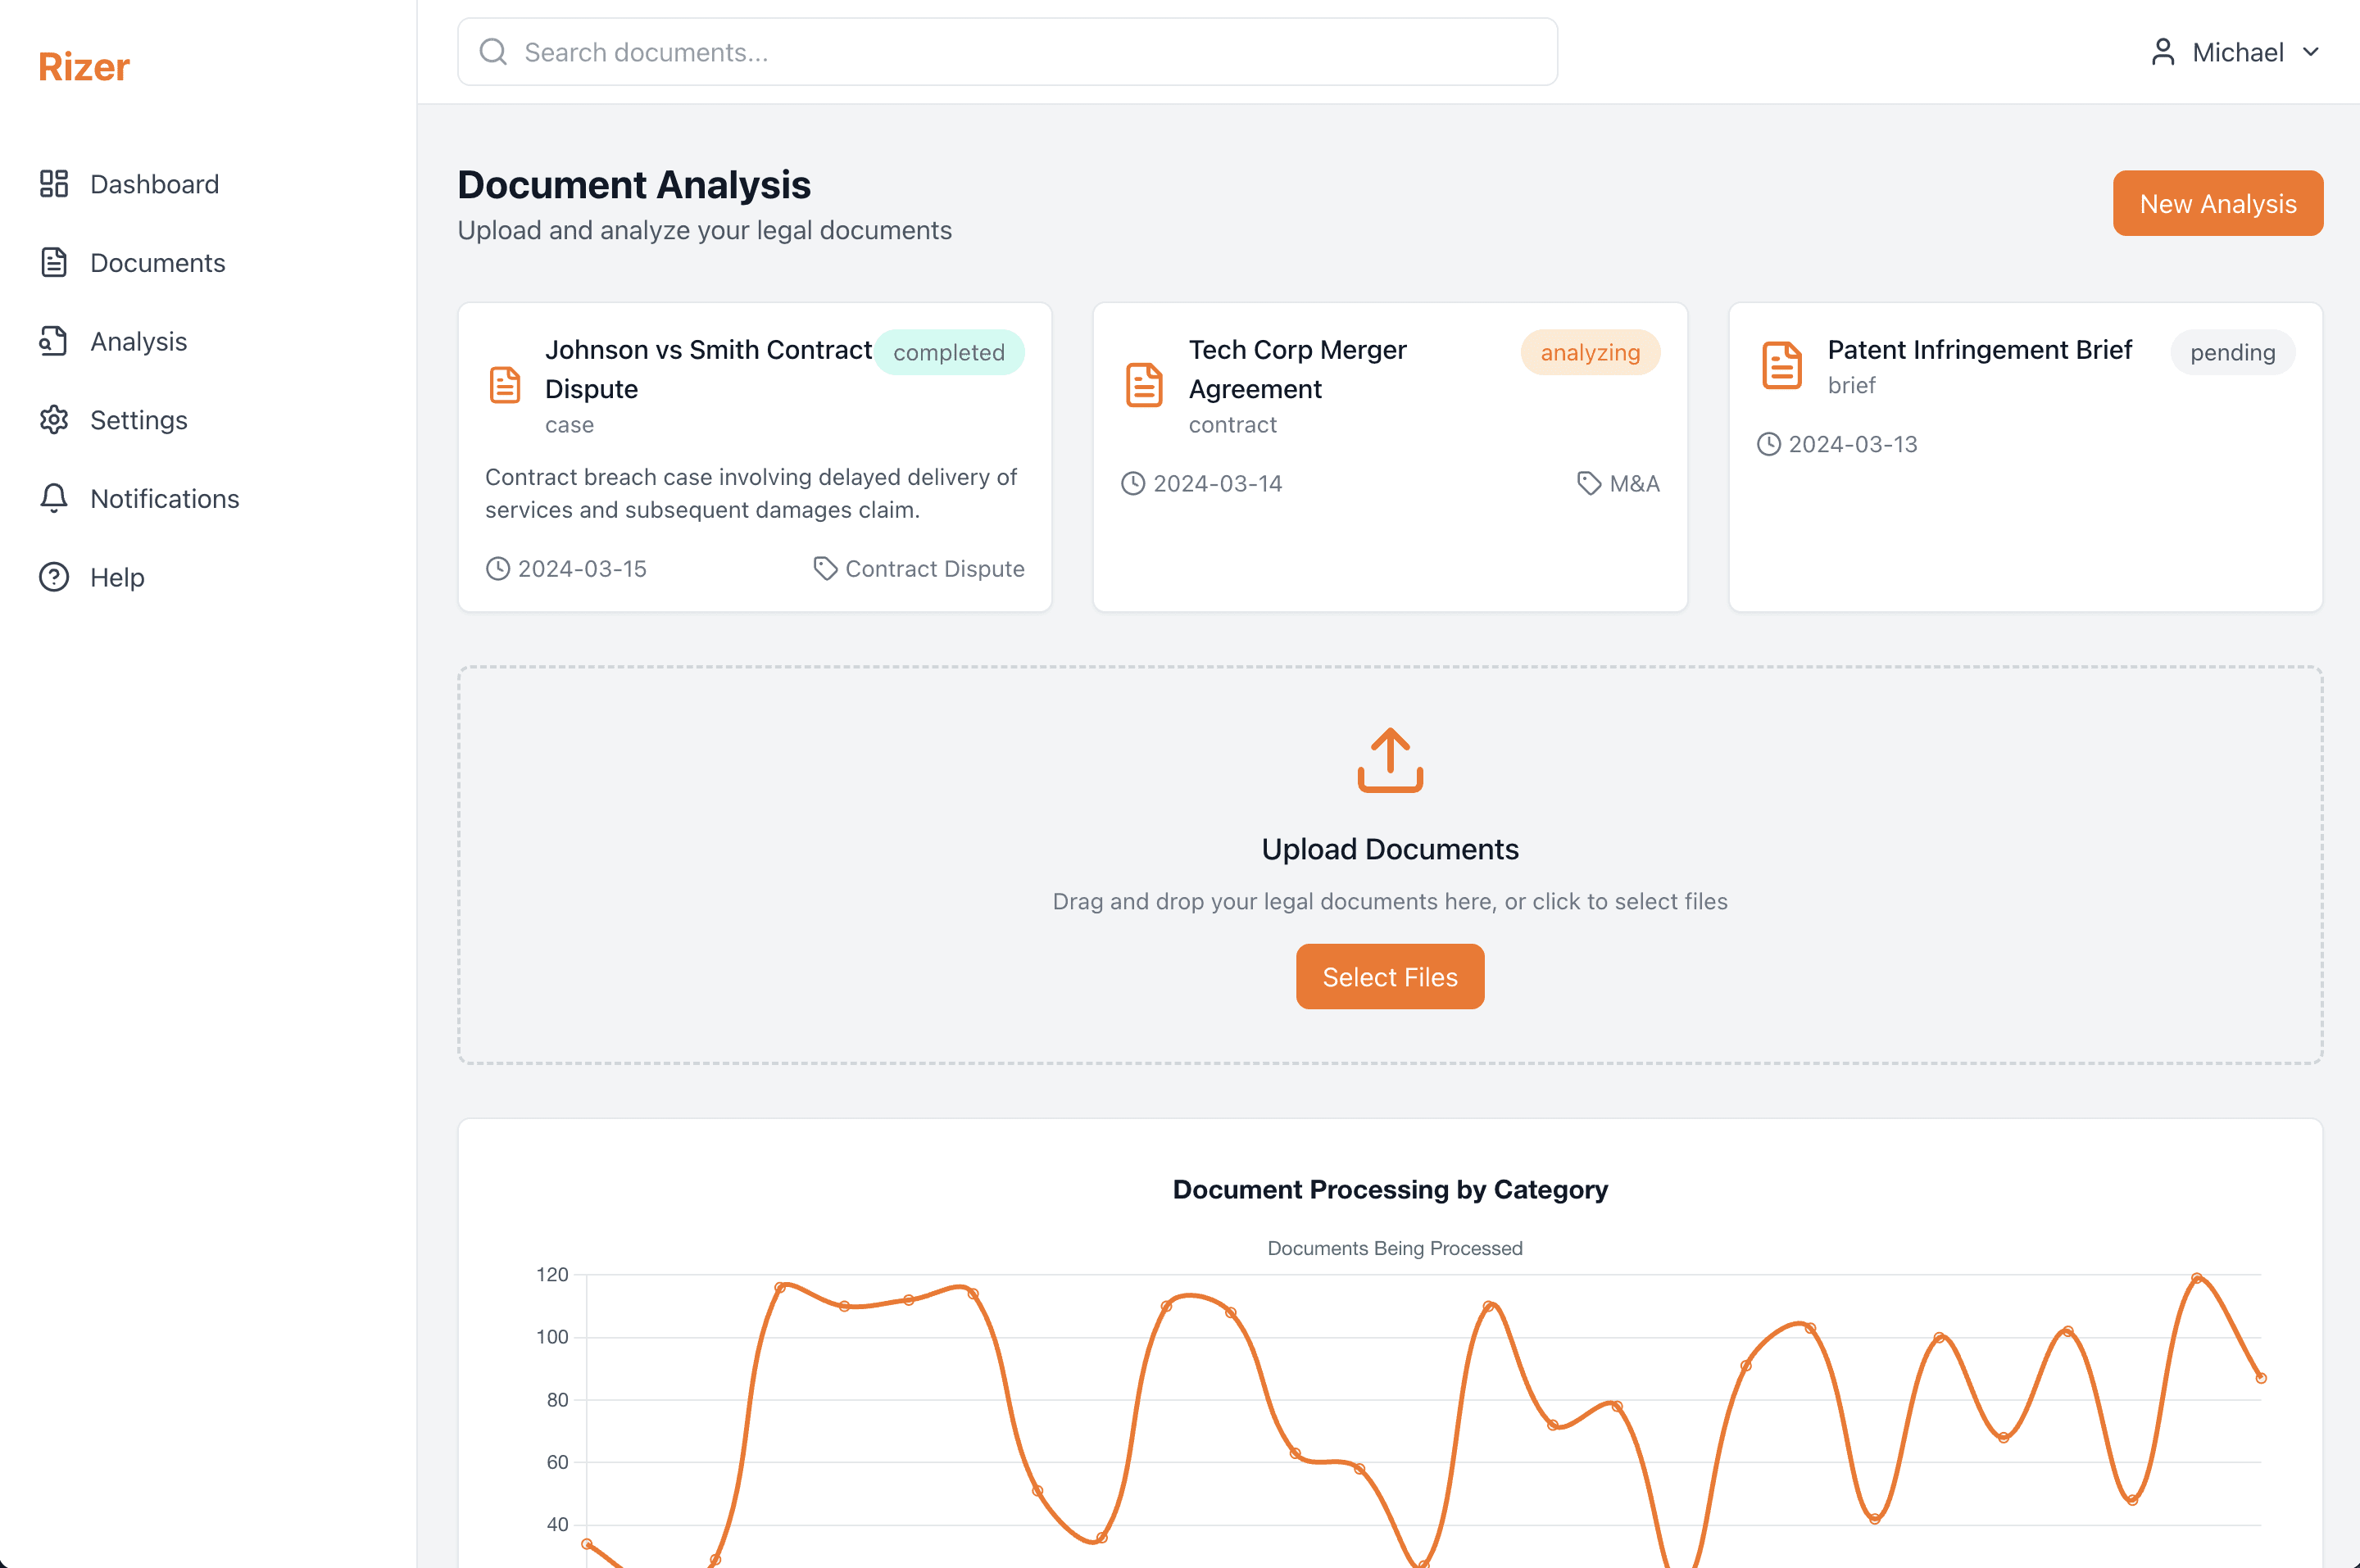Click the 'case' type label on Johnson card
This screenshot has height=1568, width=2360.
click(x=570, y=425)
